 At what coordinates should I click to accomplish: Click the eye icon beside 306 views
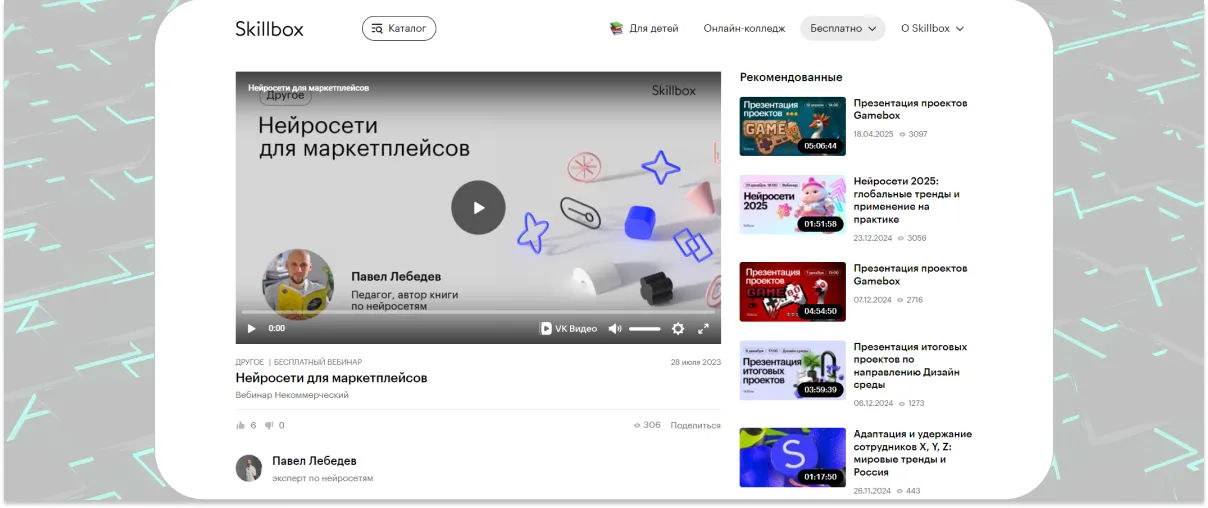tap(637, 425)
